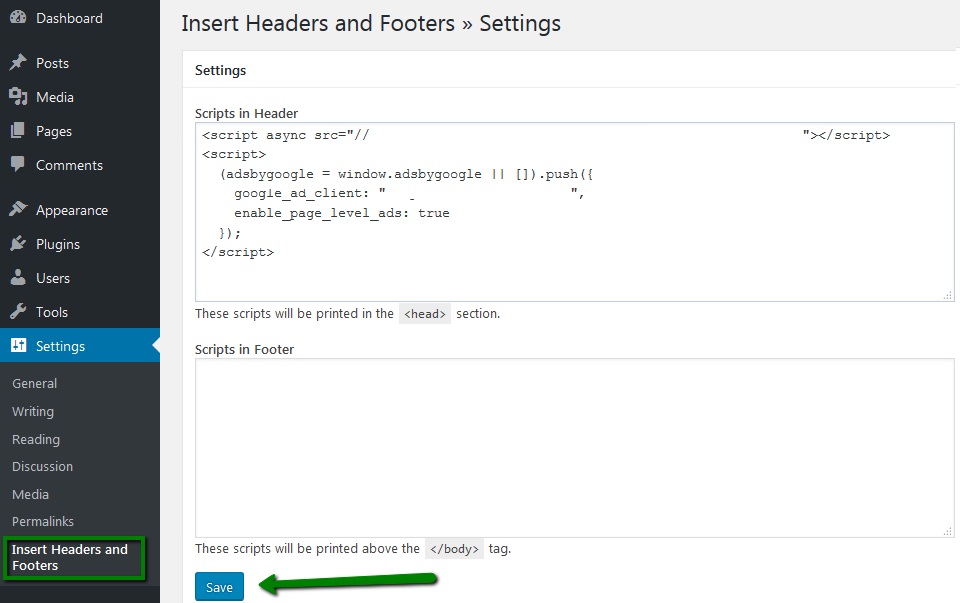The height and width of the screenshot is (603, 960).
Task: Click the closing '</script>' line in header box
Action: pyautogui.click(x=238, y=252)
